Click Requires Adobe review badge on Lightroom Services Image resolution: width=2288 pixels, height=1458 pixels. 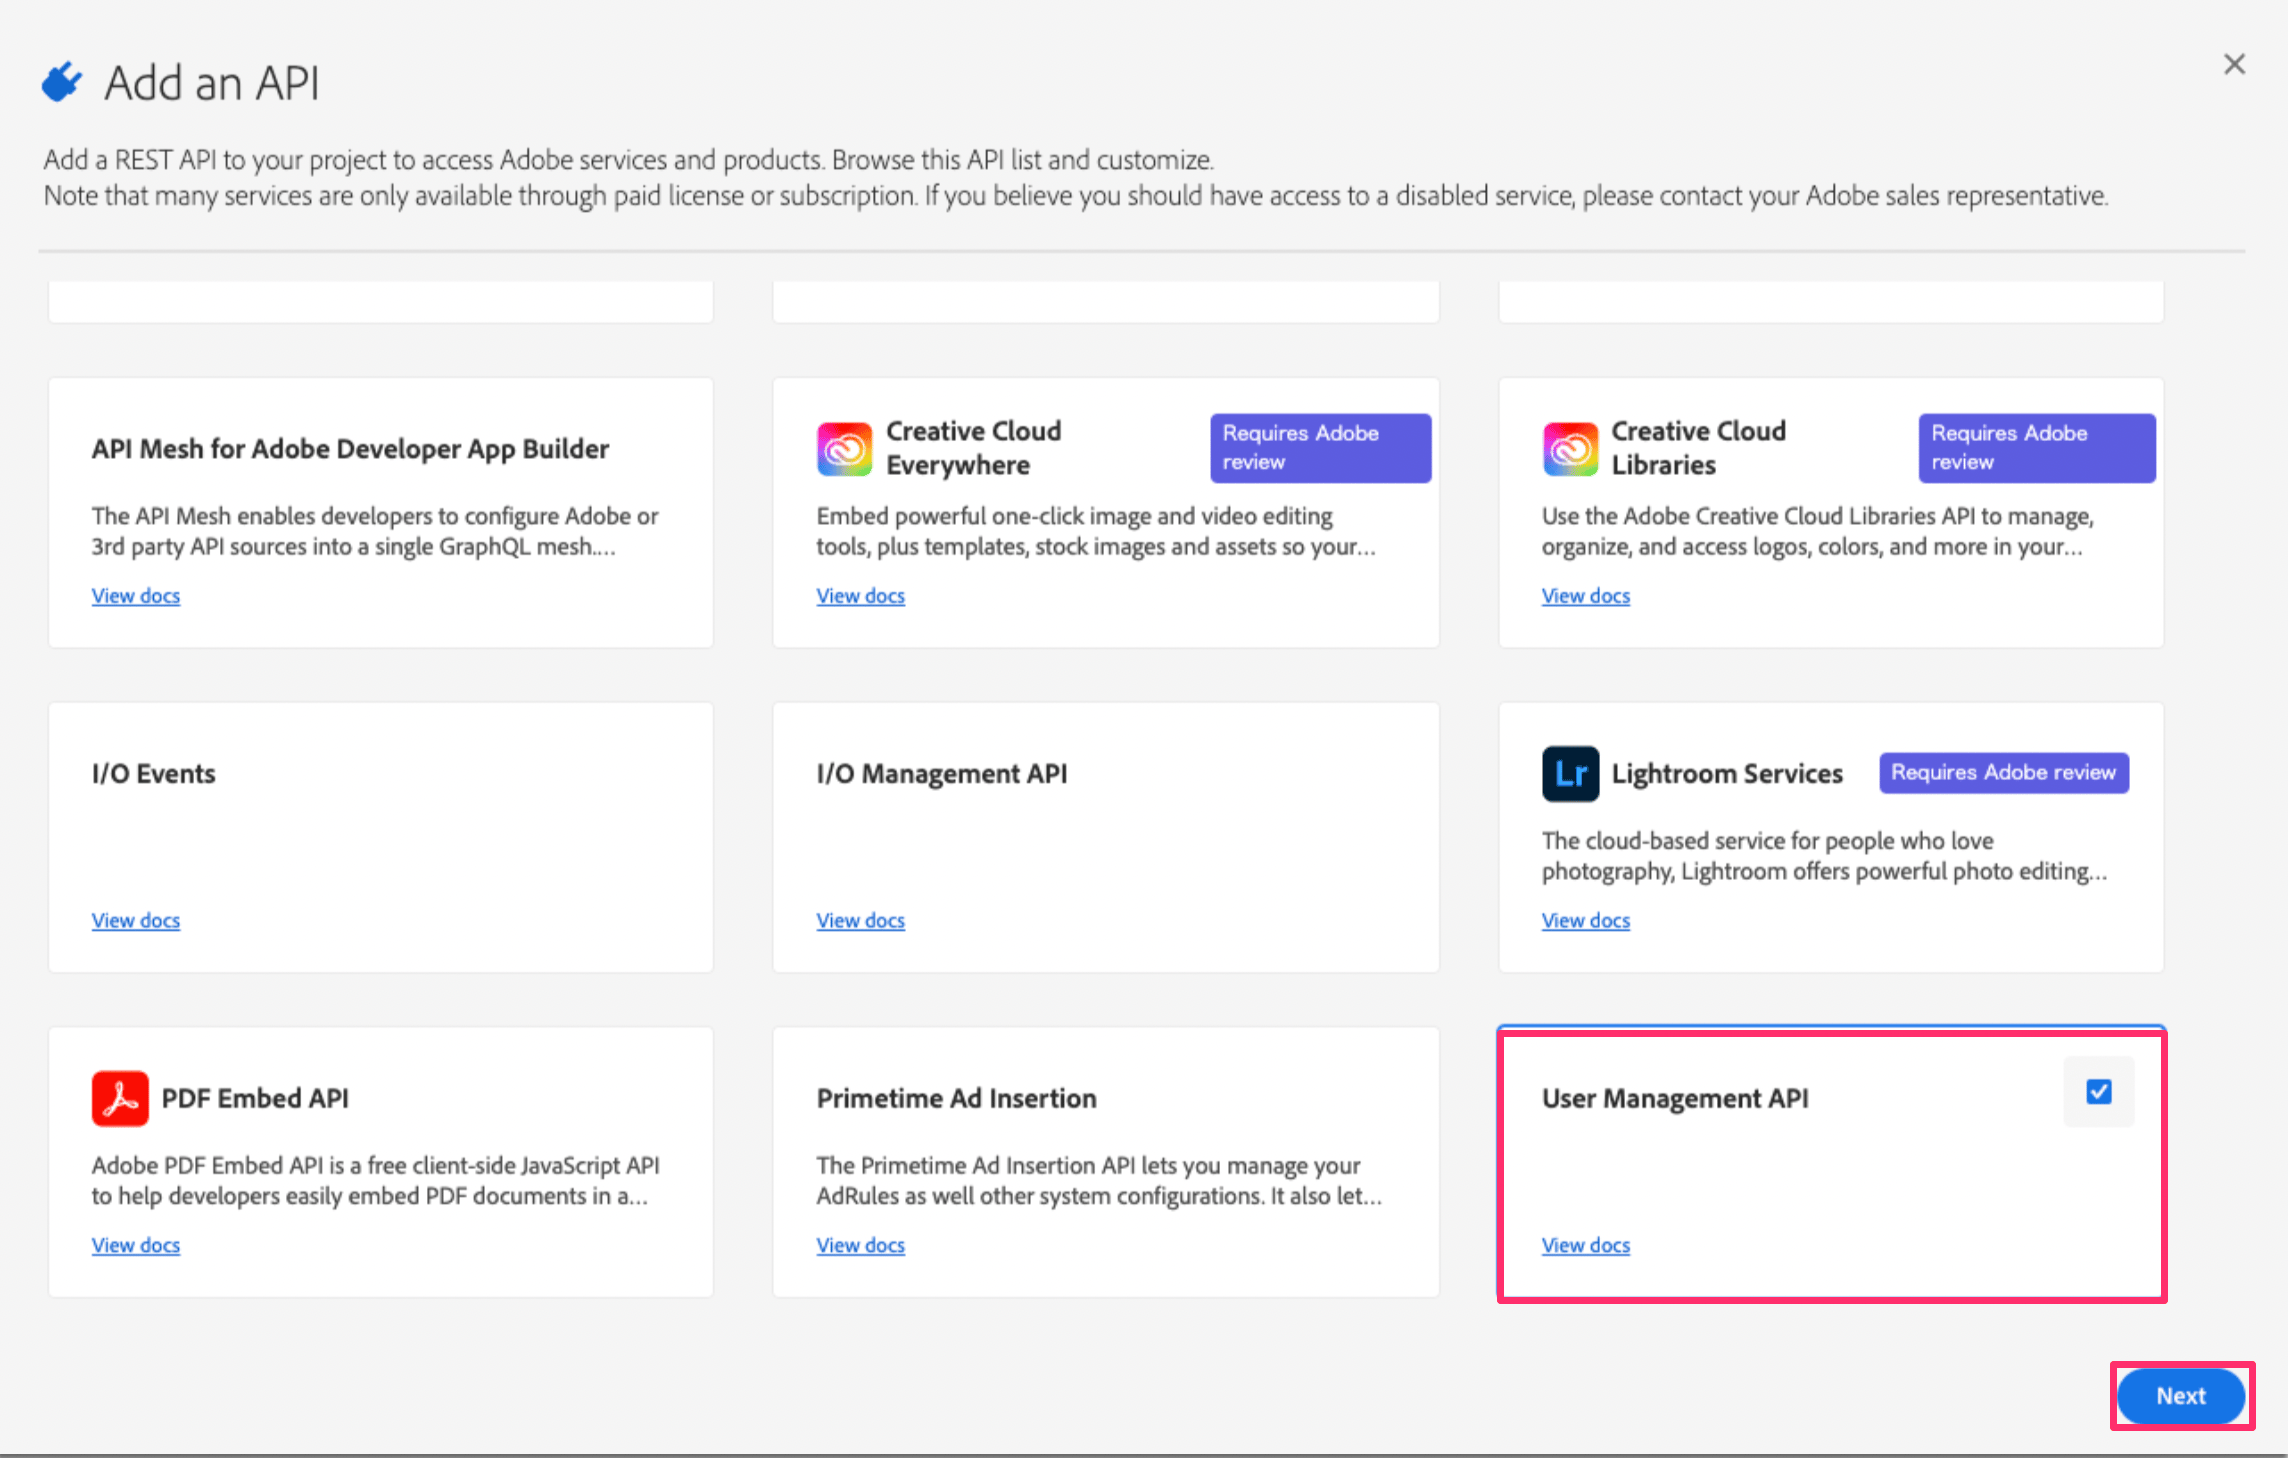(x=2004, y=773)
